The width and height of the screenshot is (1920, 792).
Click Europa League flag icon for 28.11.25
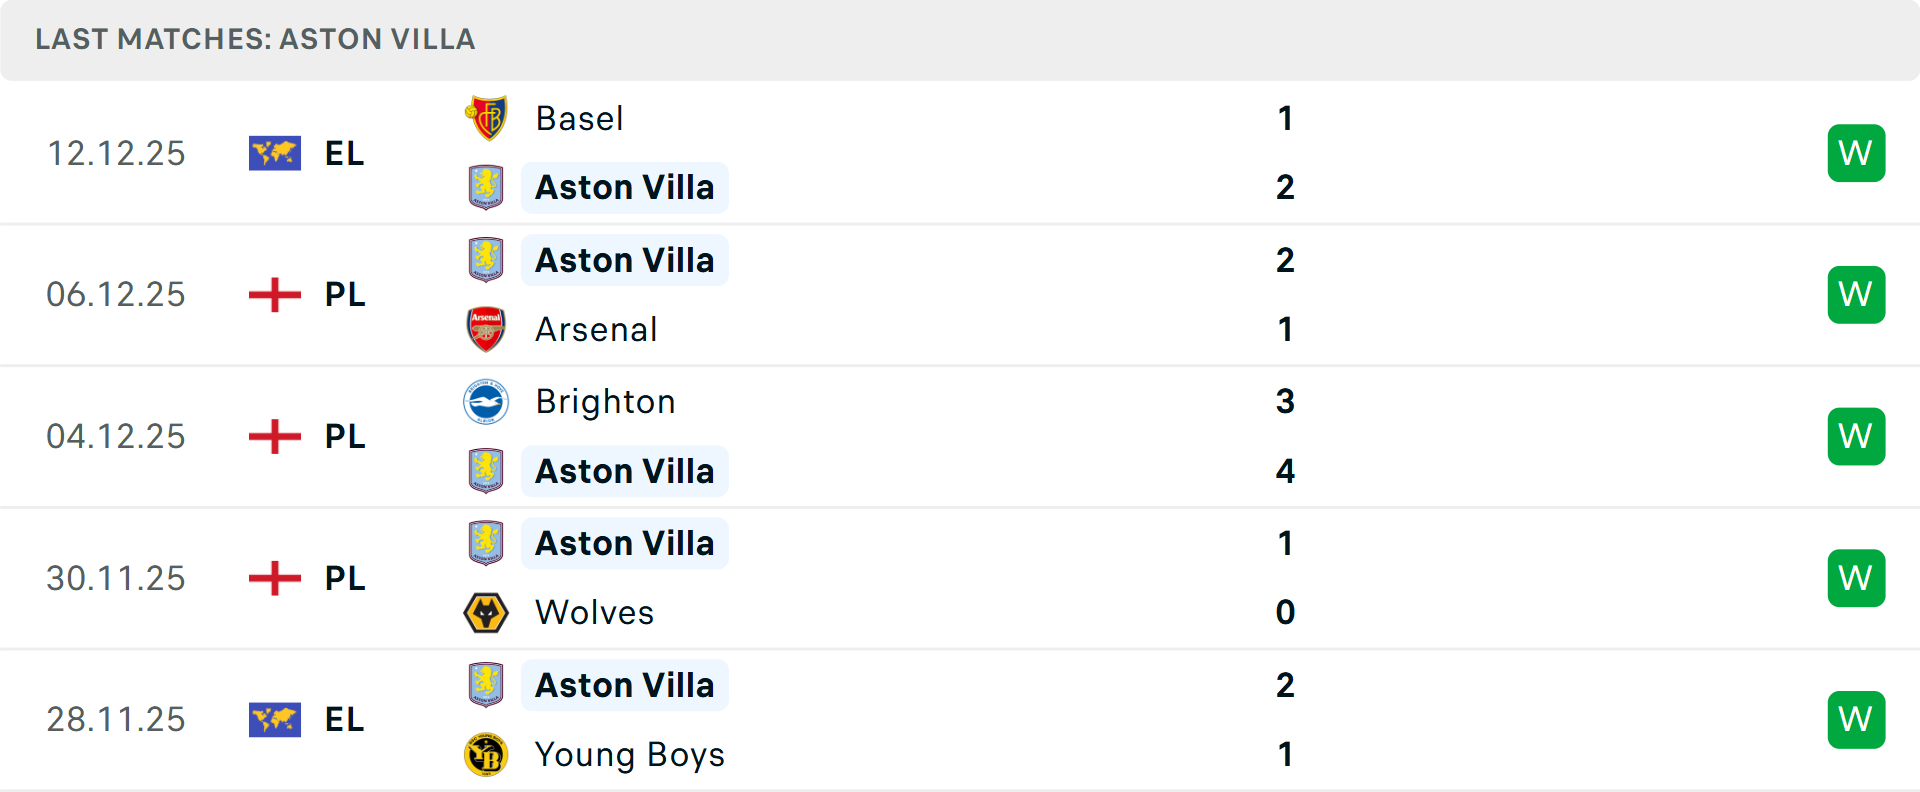pos(275,719)
